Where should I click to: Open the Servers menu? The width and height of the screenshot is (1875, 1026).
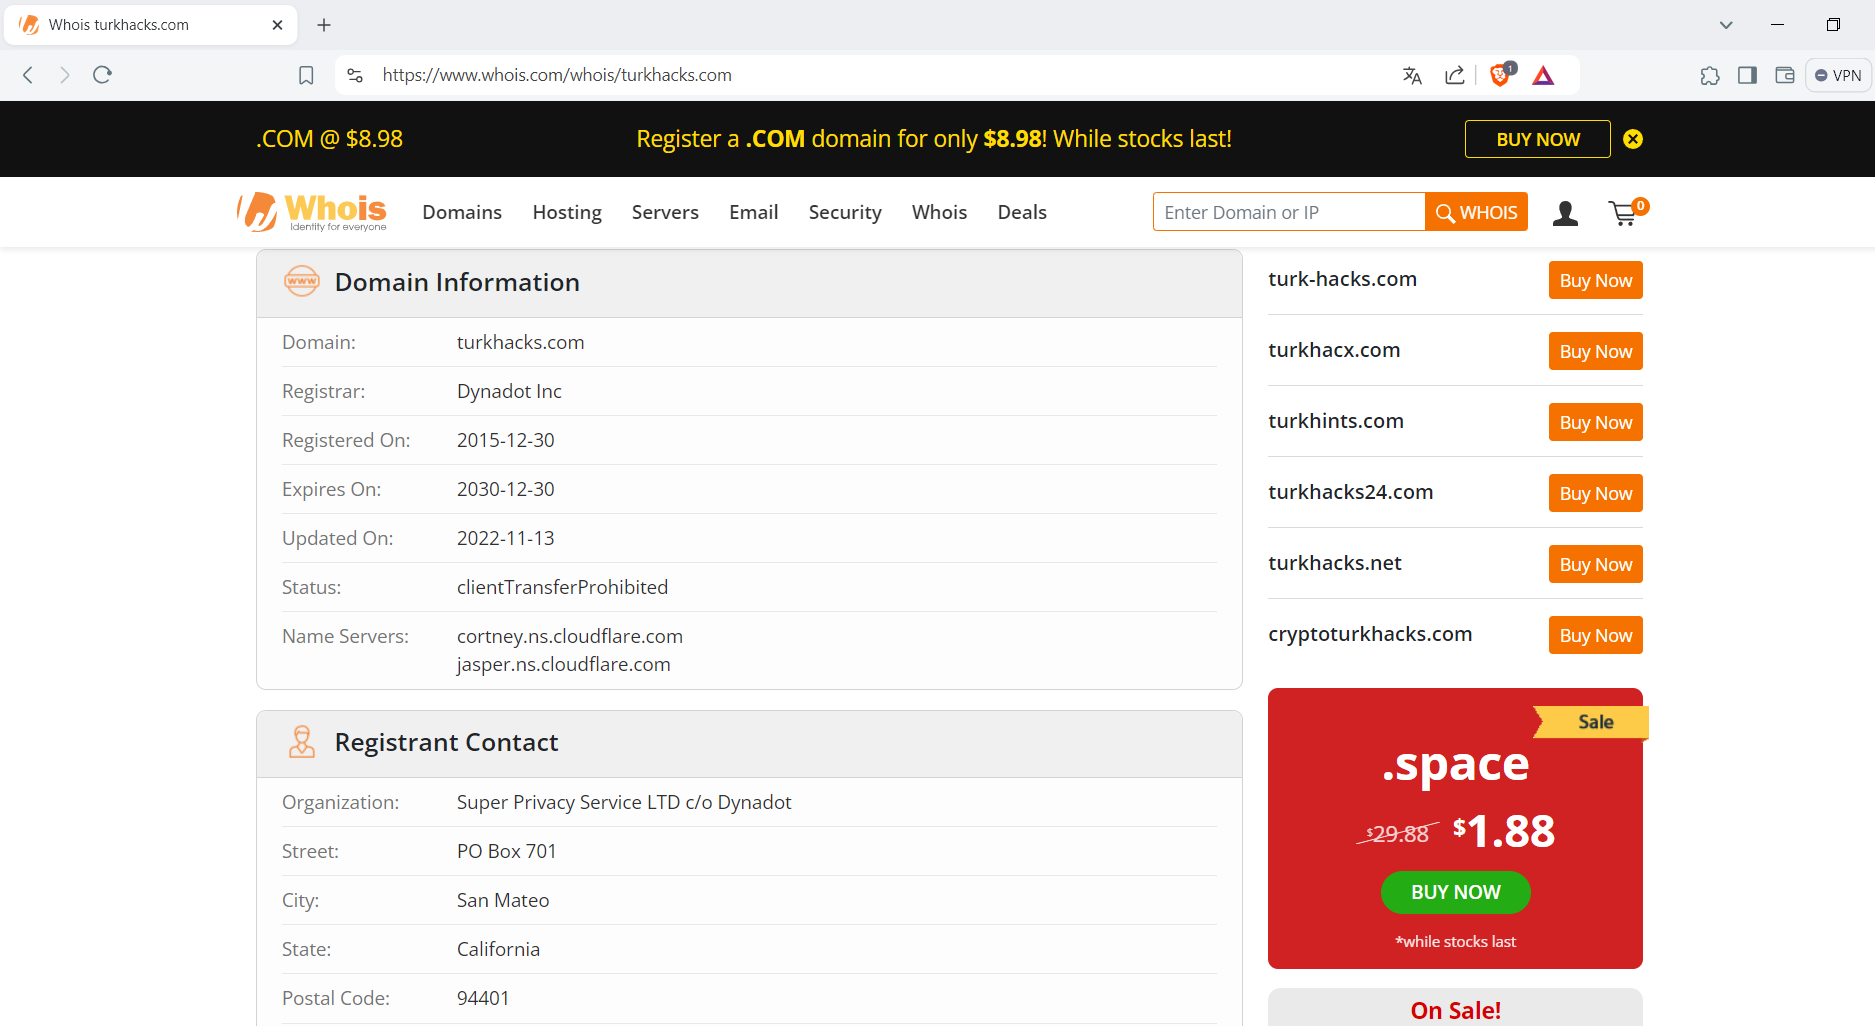[665, 212]
